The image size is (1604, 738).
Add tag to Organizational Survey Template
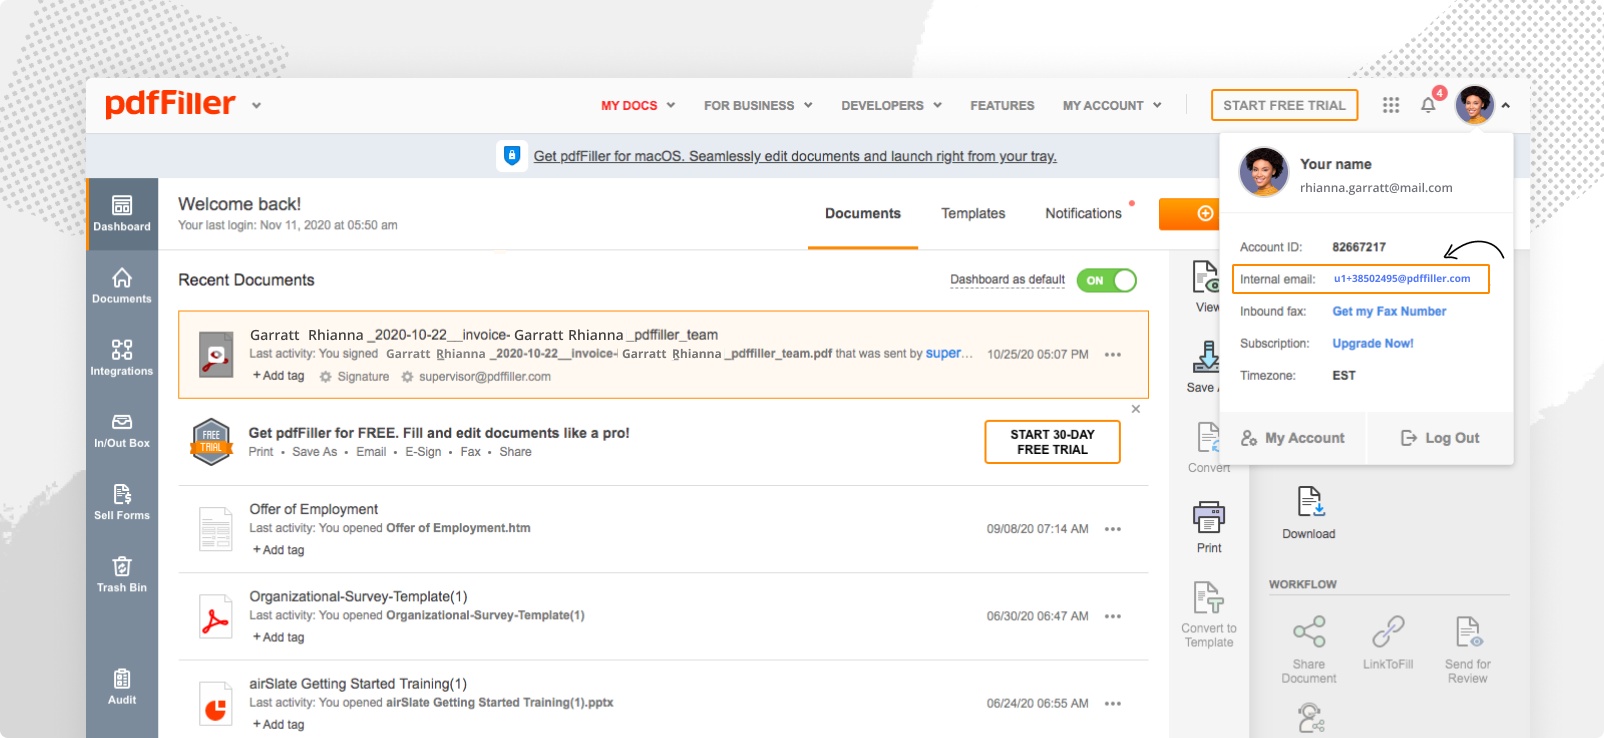(x=278, y=637)
